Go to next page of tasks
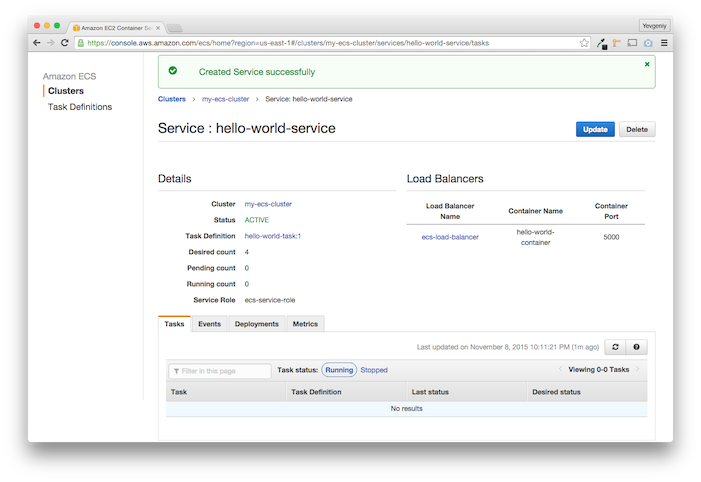Viewport: 701px width, 482px height. pos(638,369)
